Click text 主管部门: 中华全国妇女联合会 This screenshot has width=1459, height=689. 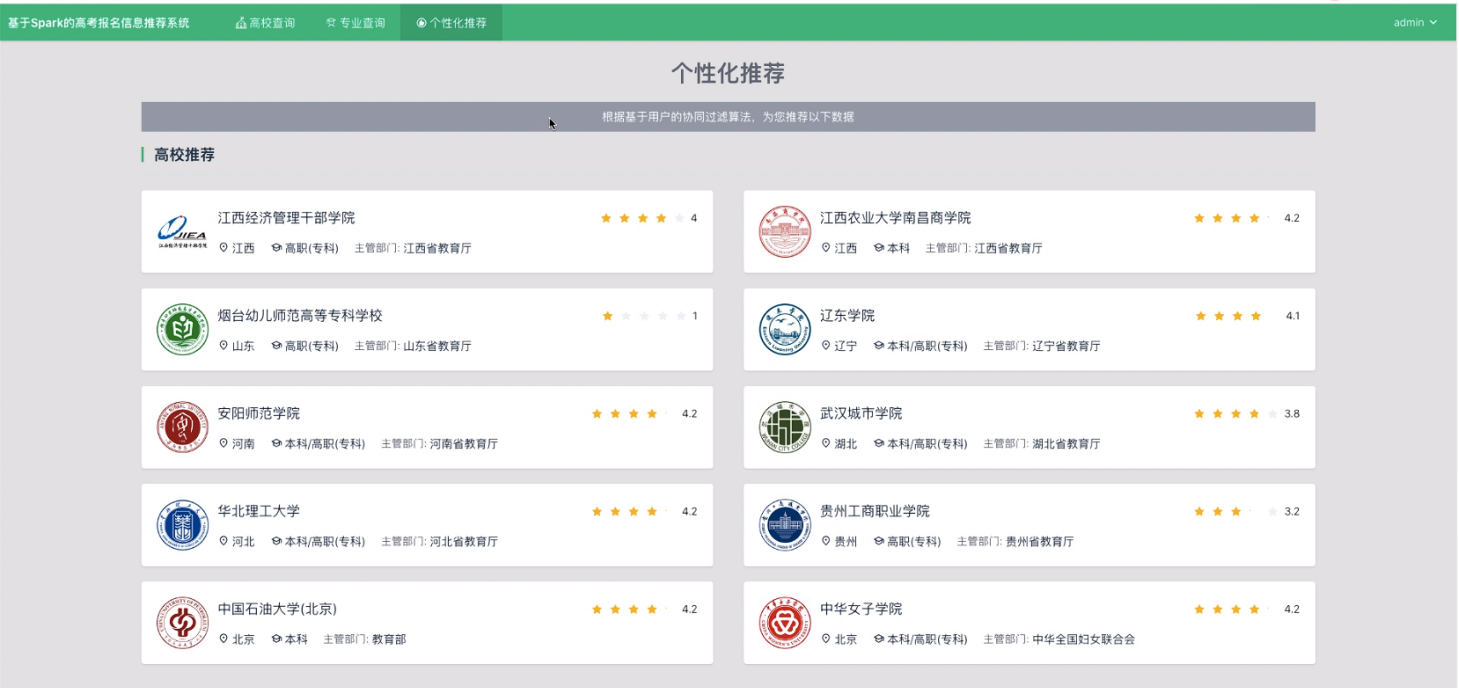tap(1059, 640)
